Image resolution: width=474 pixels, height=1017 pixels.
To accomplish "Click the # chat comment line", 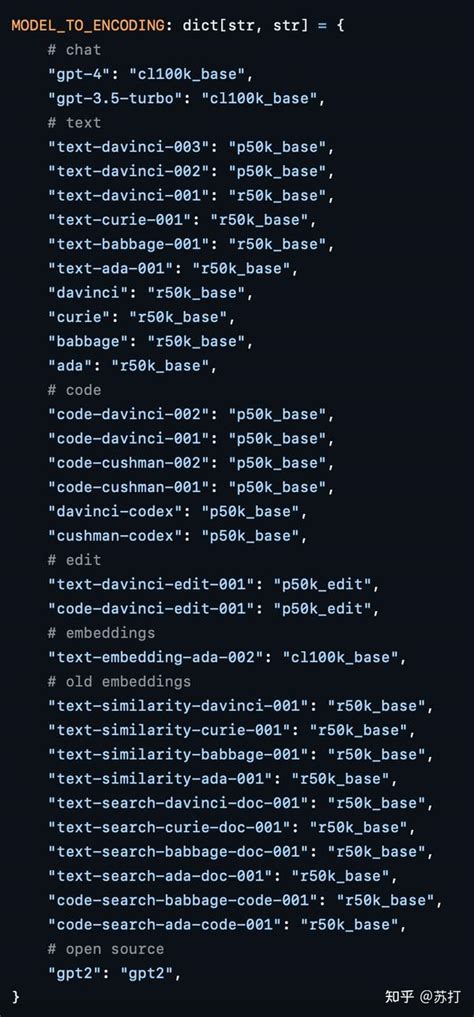I will tap(74, 50).
